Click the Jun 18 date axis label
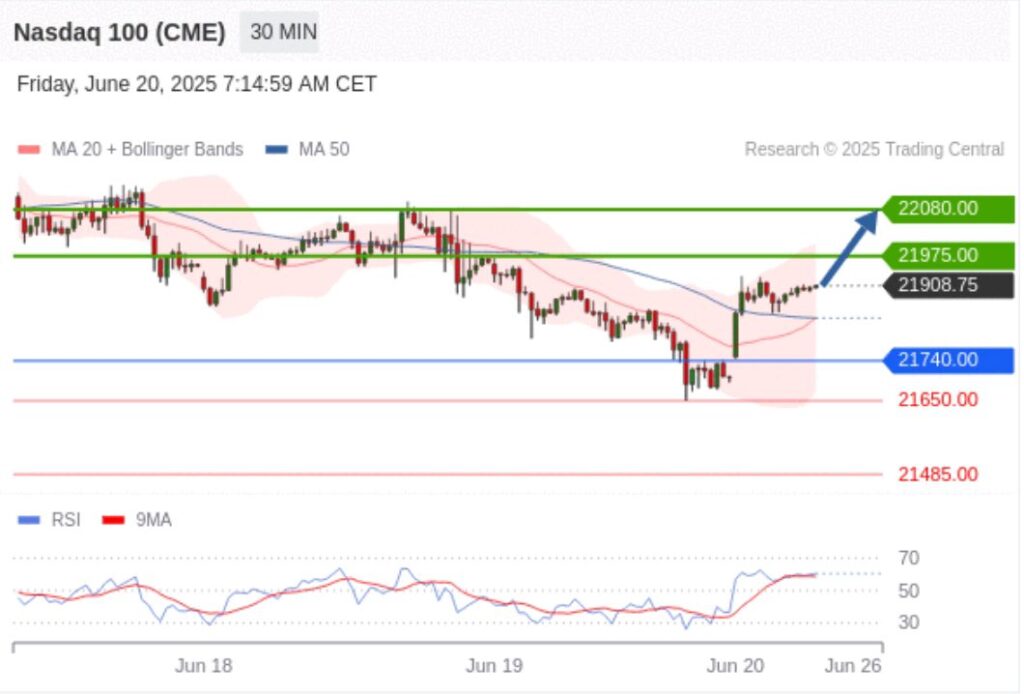This screenshot has width=1024, height=694. [203, 666]
